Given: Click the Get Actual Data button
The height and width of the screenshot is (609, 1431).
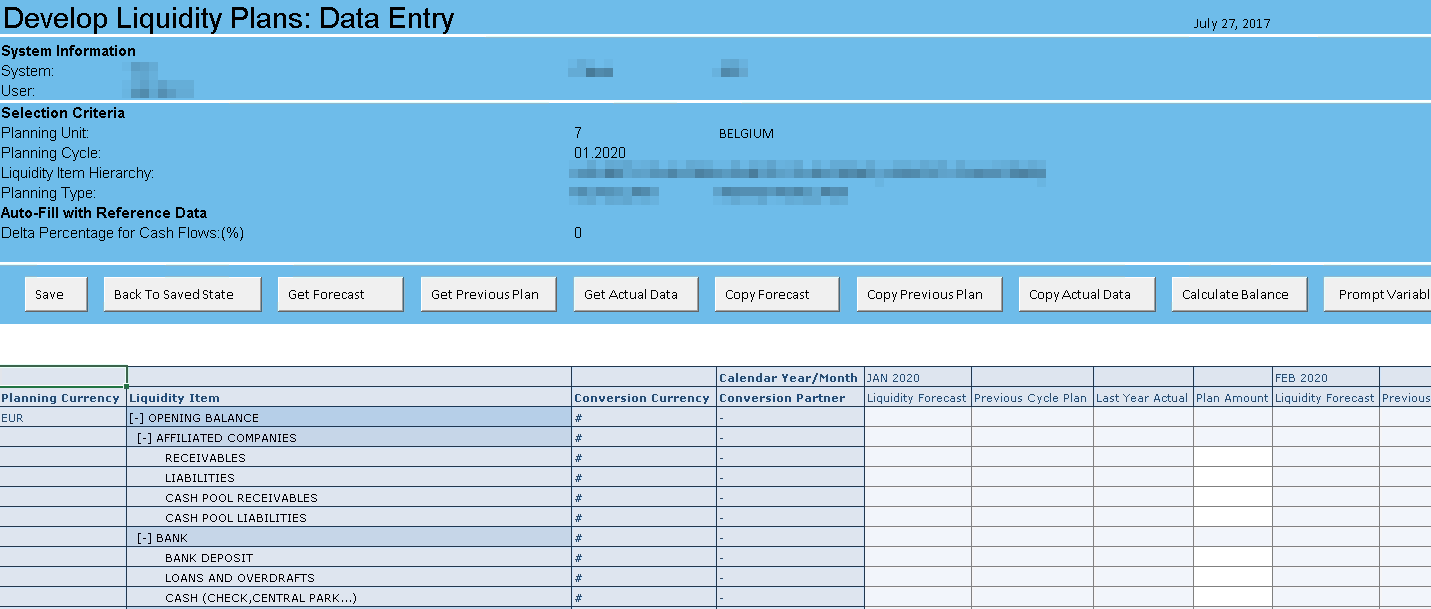Looking at the screenshot, I should (x=630, y=294).
